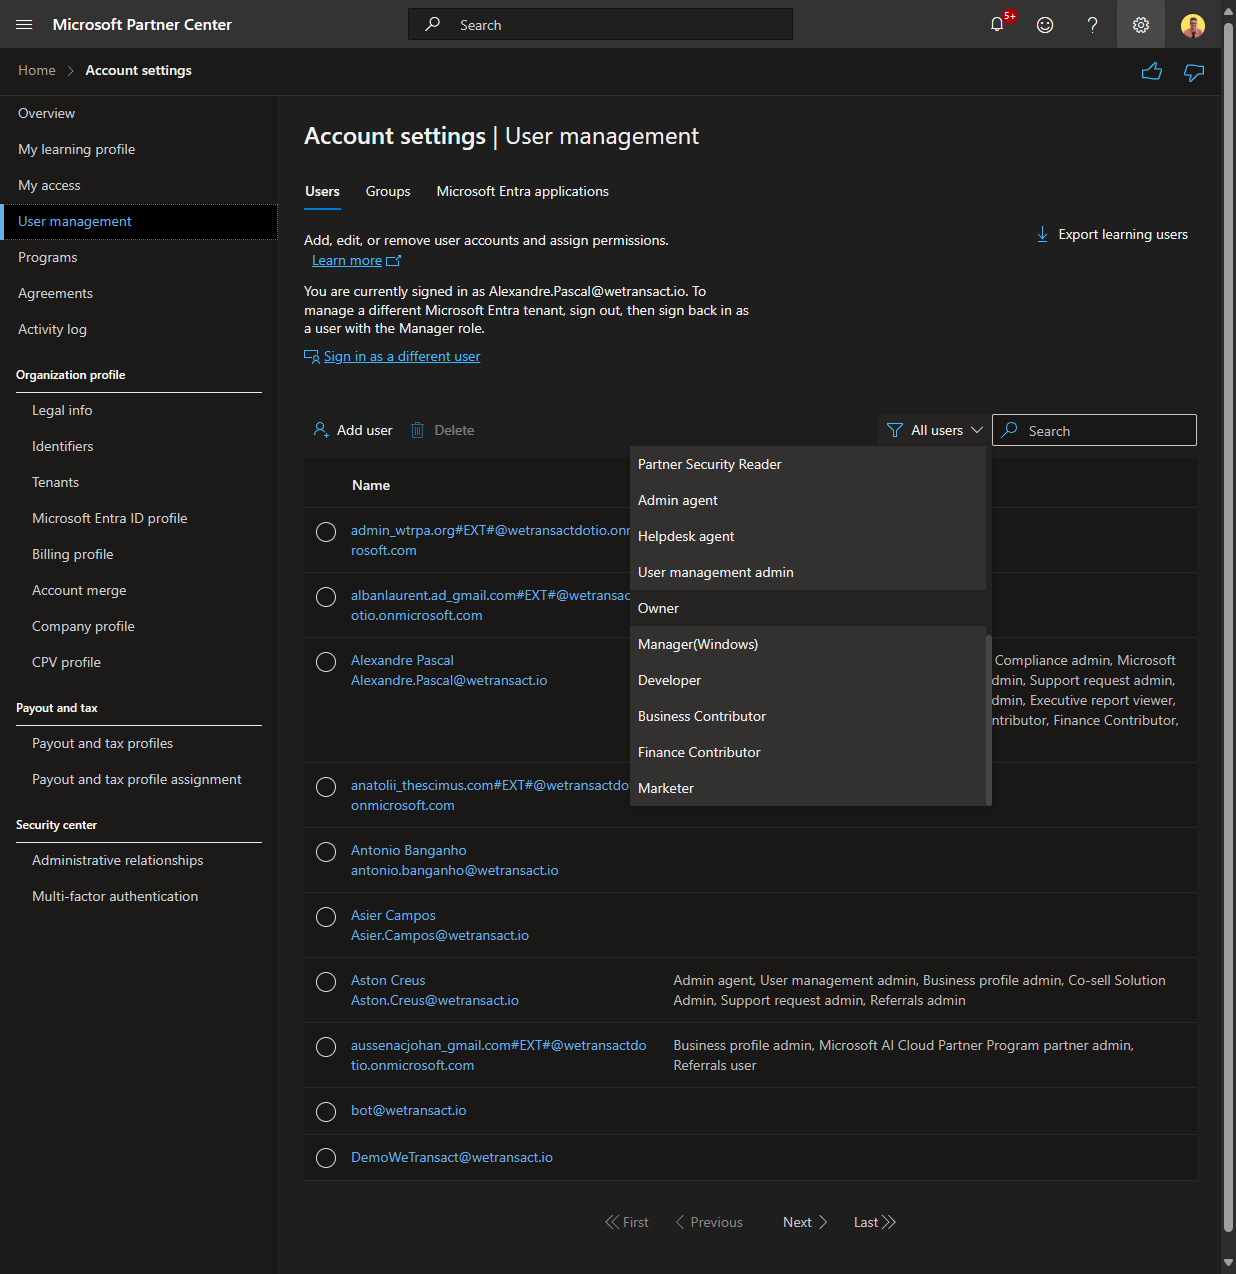Click the Export learning users download icon
Image resolution: width=1236 pixels, height=1274 pixels.
coord(1042,234)
